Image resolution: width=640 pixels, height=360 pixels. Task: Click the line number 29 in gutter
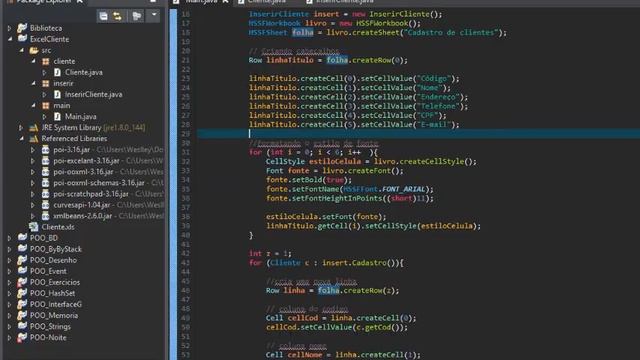(186, 134)
